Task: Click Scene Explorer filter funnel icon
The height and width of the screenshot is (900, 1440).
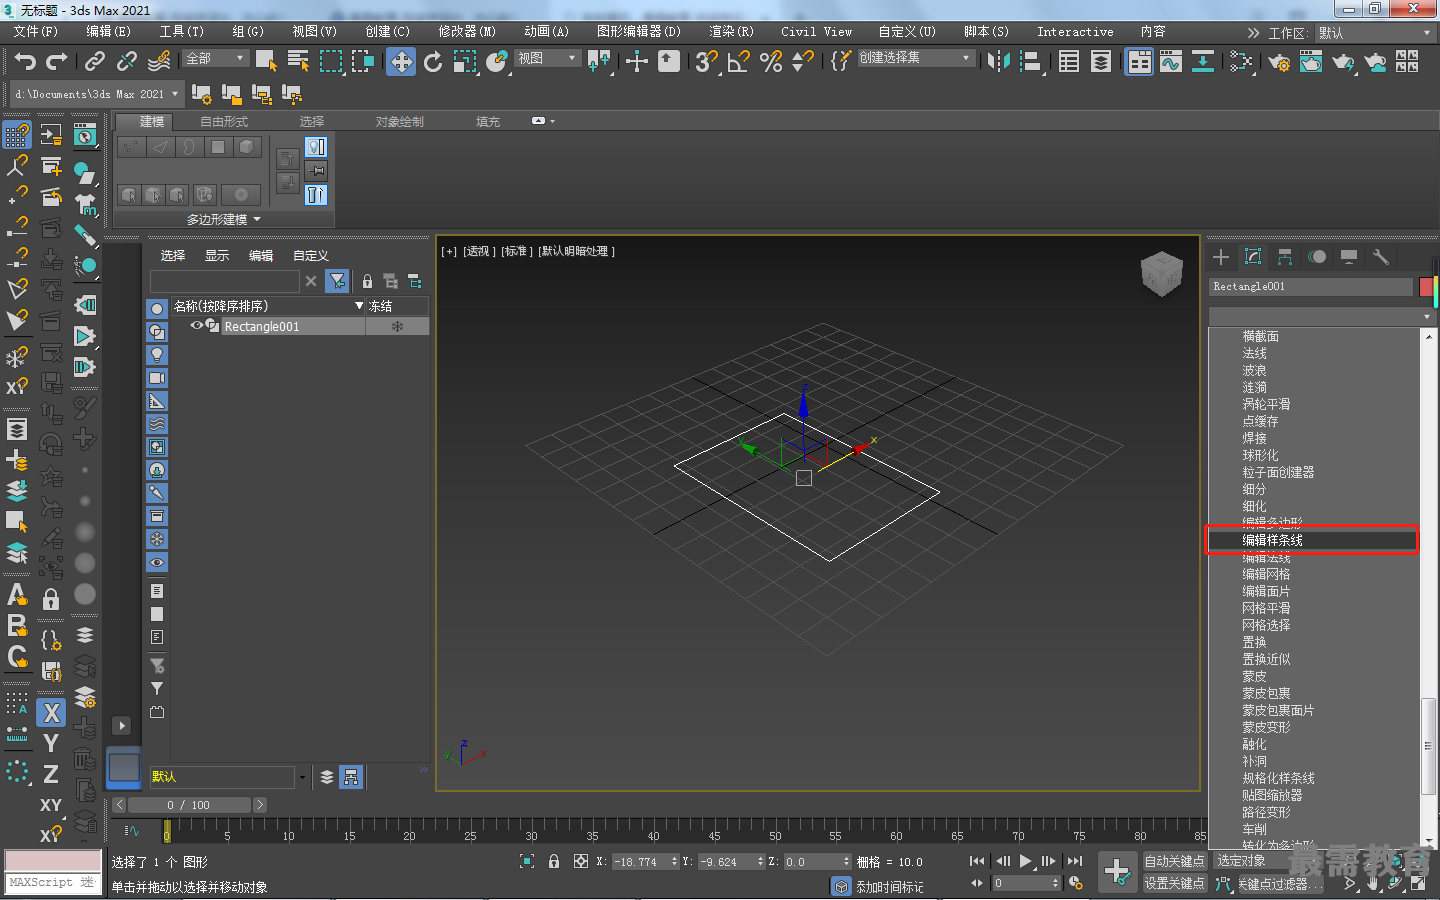Action: pyautogui.click(x=338, y=282)
